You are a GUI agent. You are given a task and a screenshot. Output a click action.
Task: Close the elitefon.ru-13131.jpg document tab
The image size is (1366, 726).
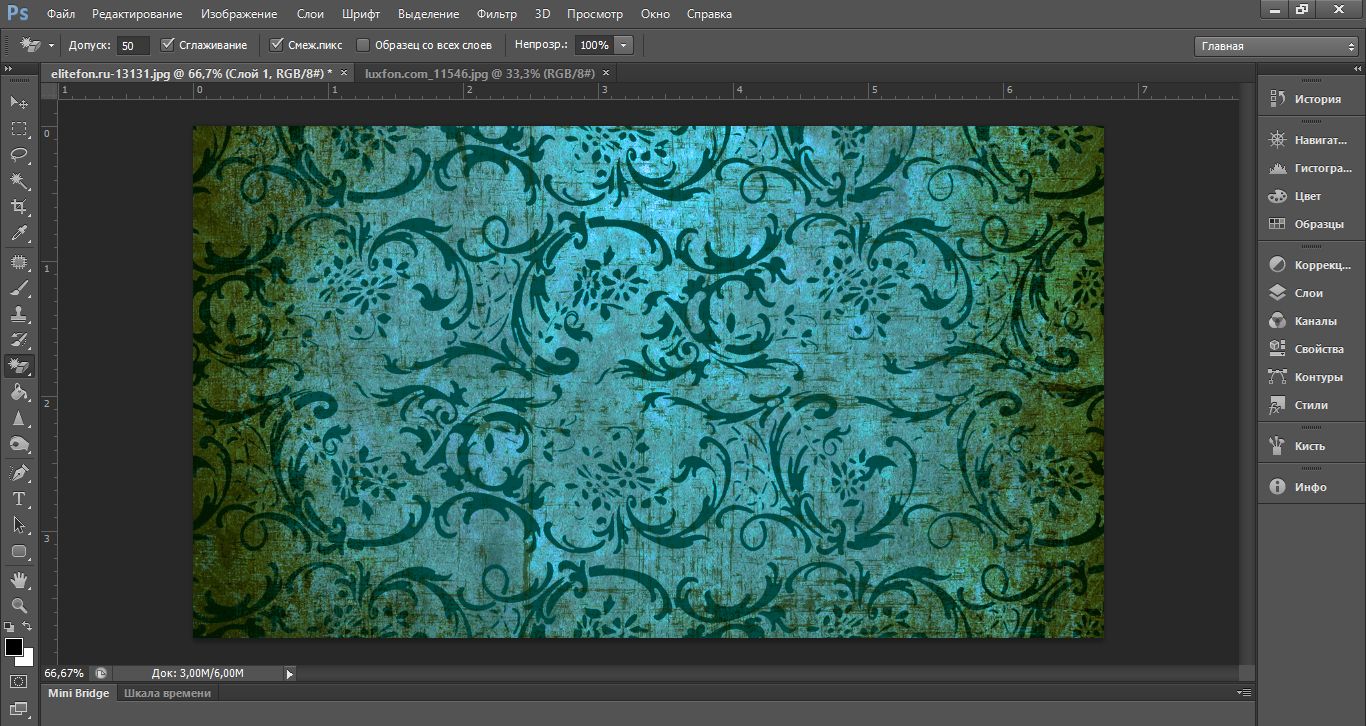[344, 73]
